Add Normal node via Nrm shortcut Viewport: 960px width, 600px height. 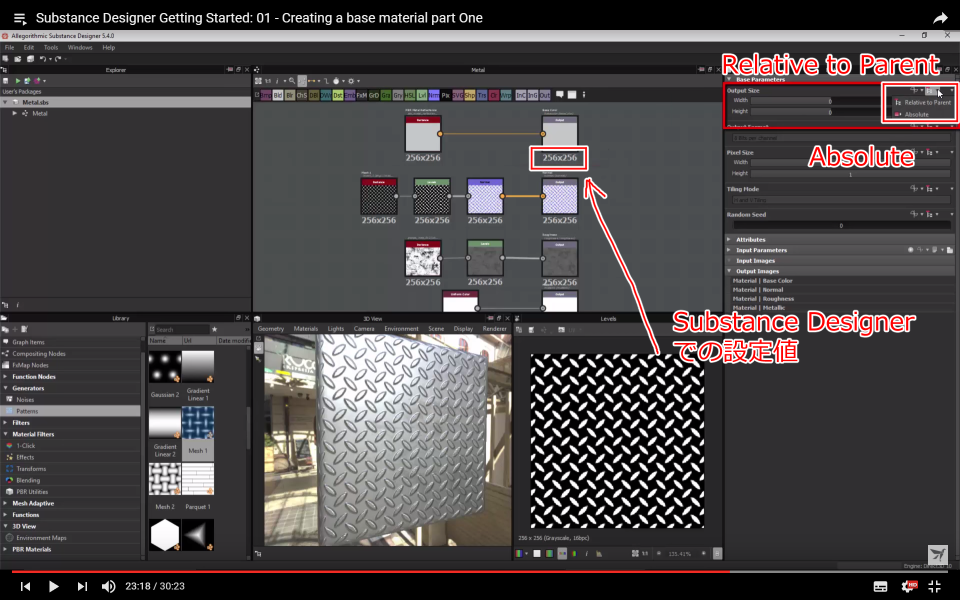click(433, 96)
